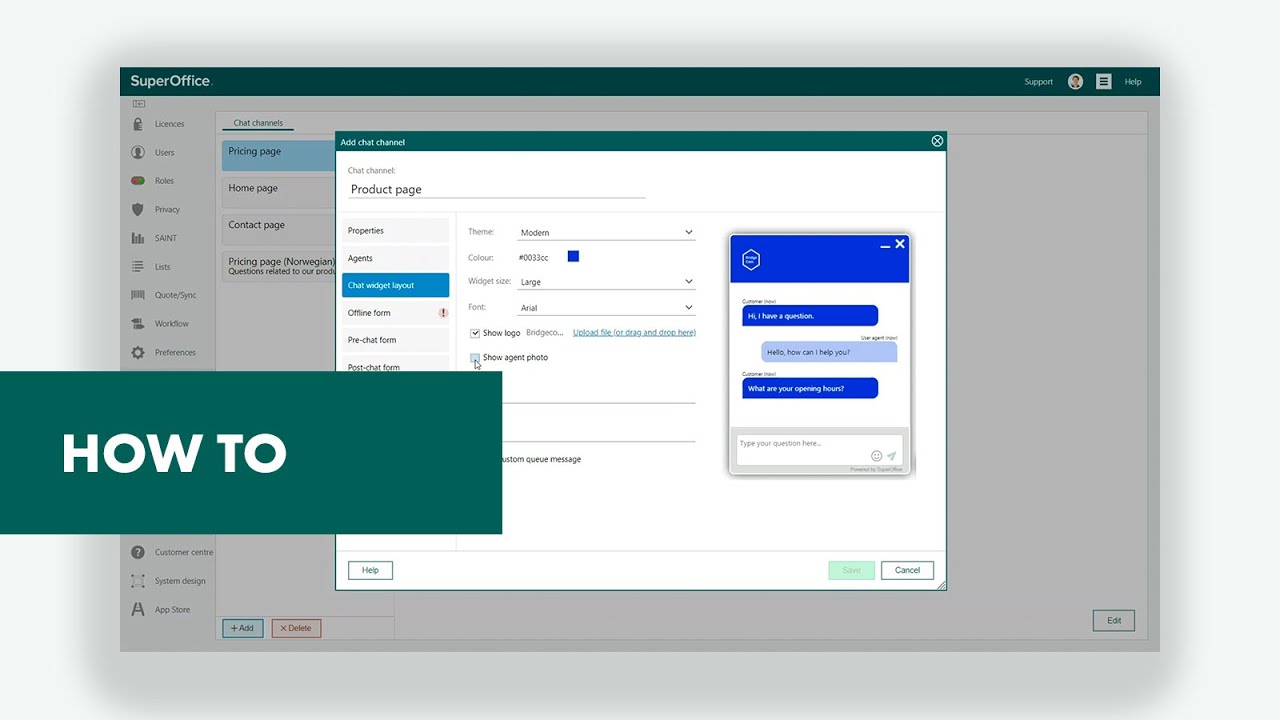Image resolution: width=1280 pixels, height=720 pixels.
Task: Select the Home page channel
Action: coord(278,192)
